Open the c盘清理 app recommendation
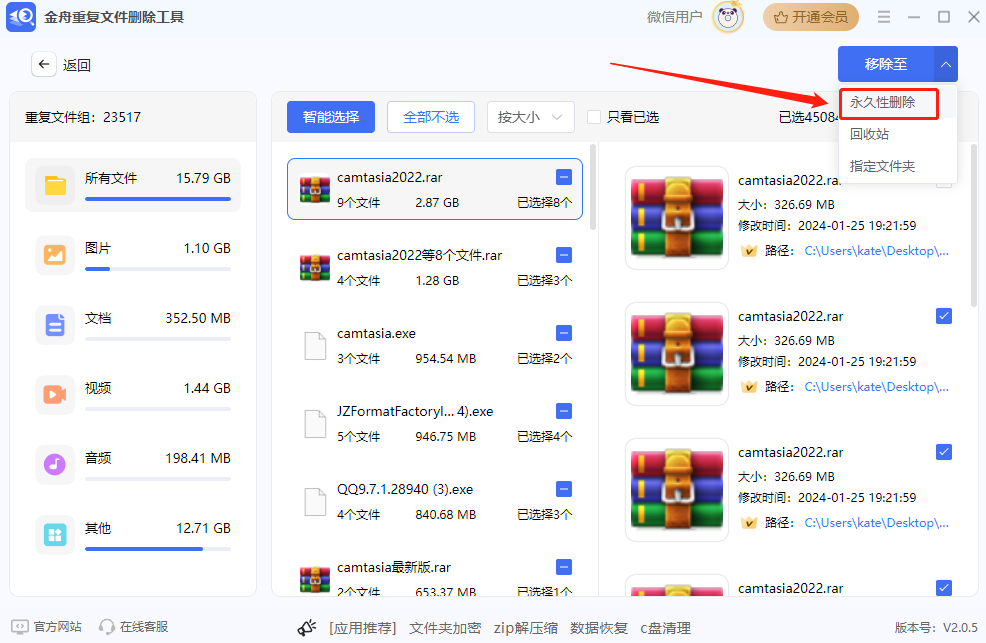 pos(665,628)
